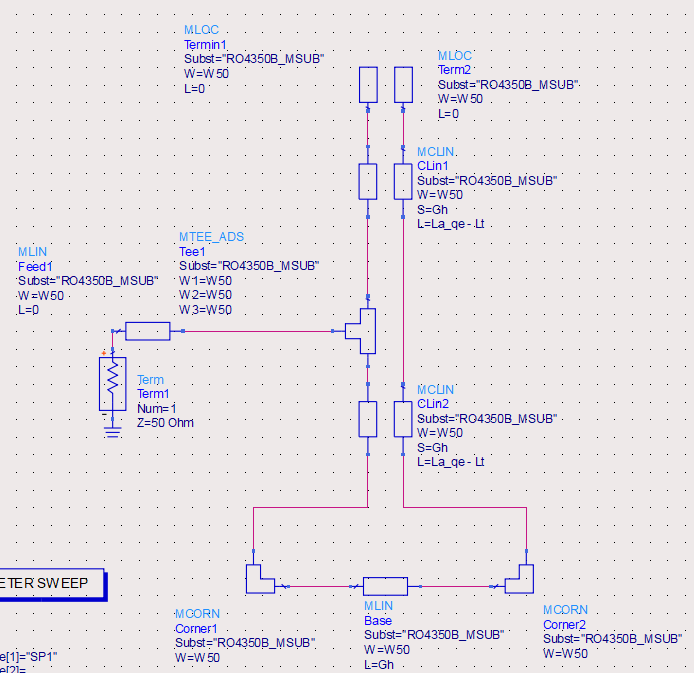Select the right CLin1 coupled-line rectangle

pos(403,181)
